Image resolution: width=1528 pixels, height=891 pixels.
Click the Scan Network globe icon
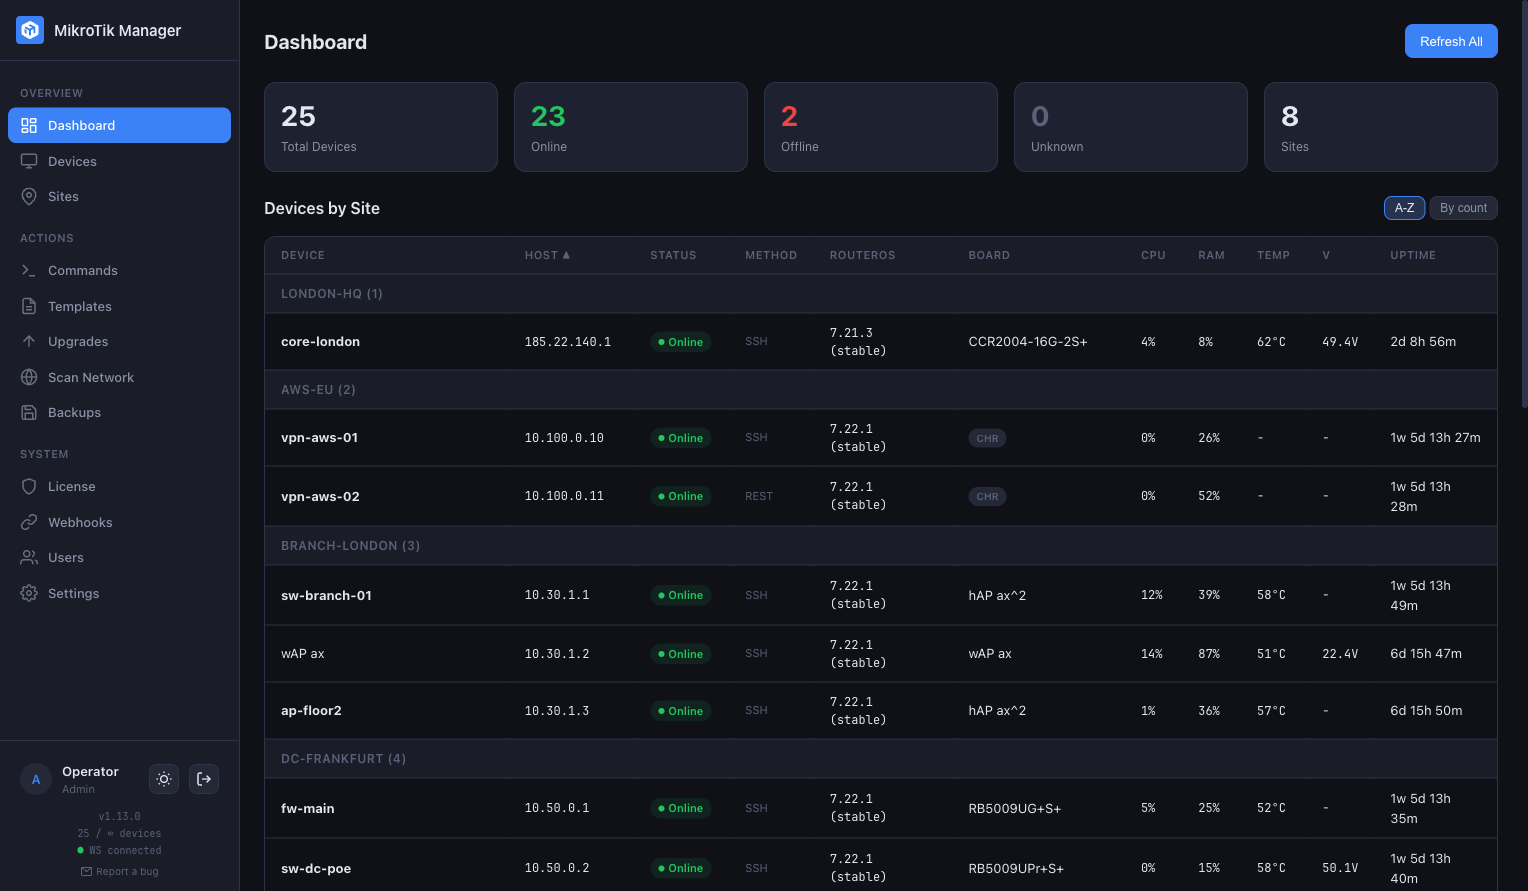29,377
